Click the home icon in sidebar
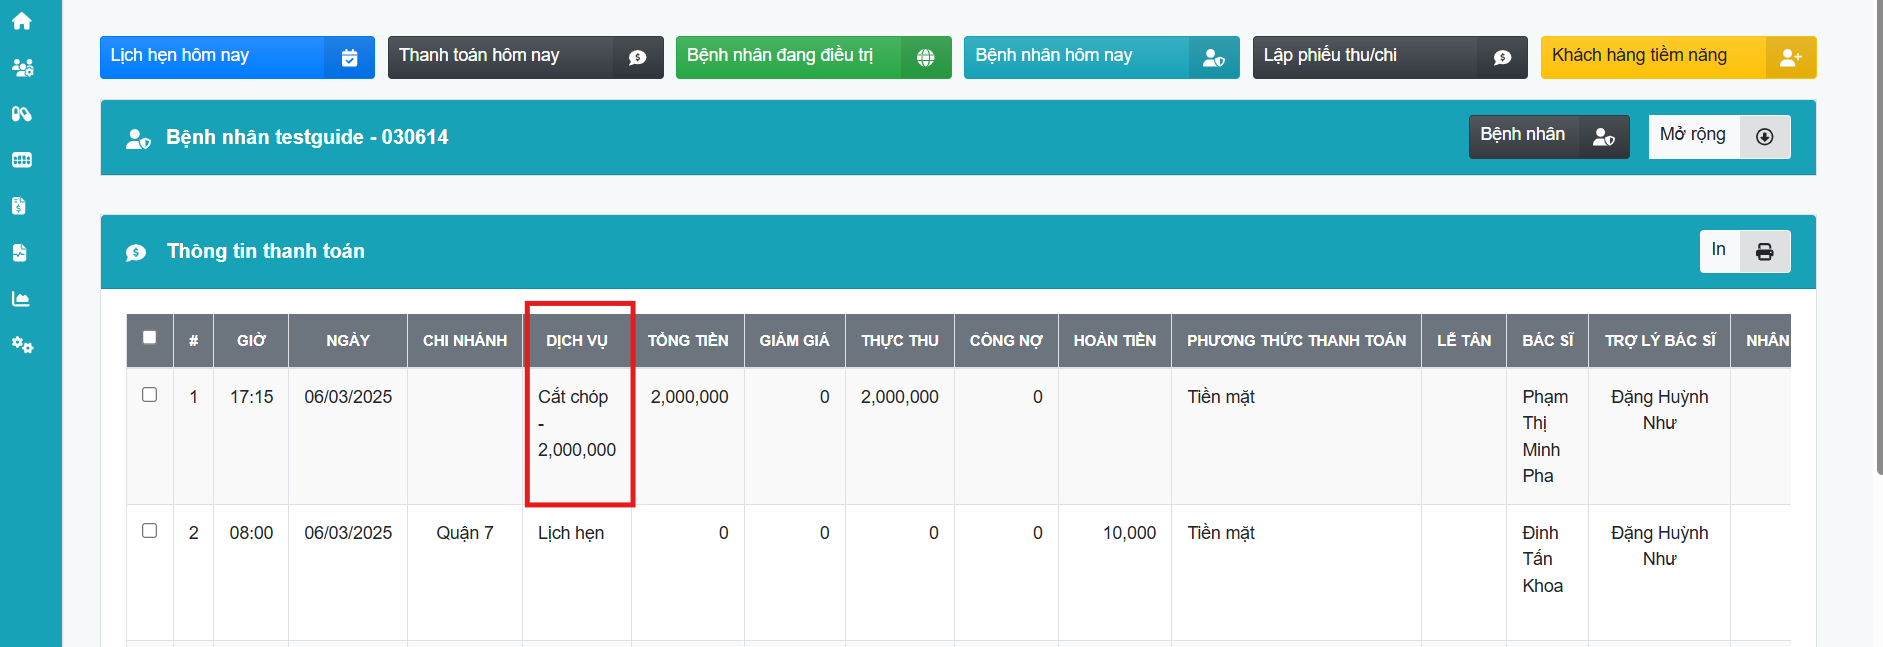The height and width of the screenshot is (647, 1883). 21,21
